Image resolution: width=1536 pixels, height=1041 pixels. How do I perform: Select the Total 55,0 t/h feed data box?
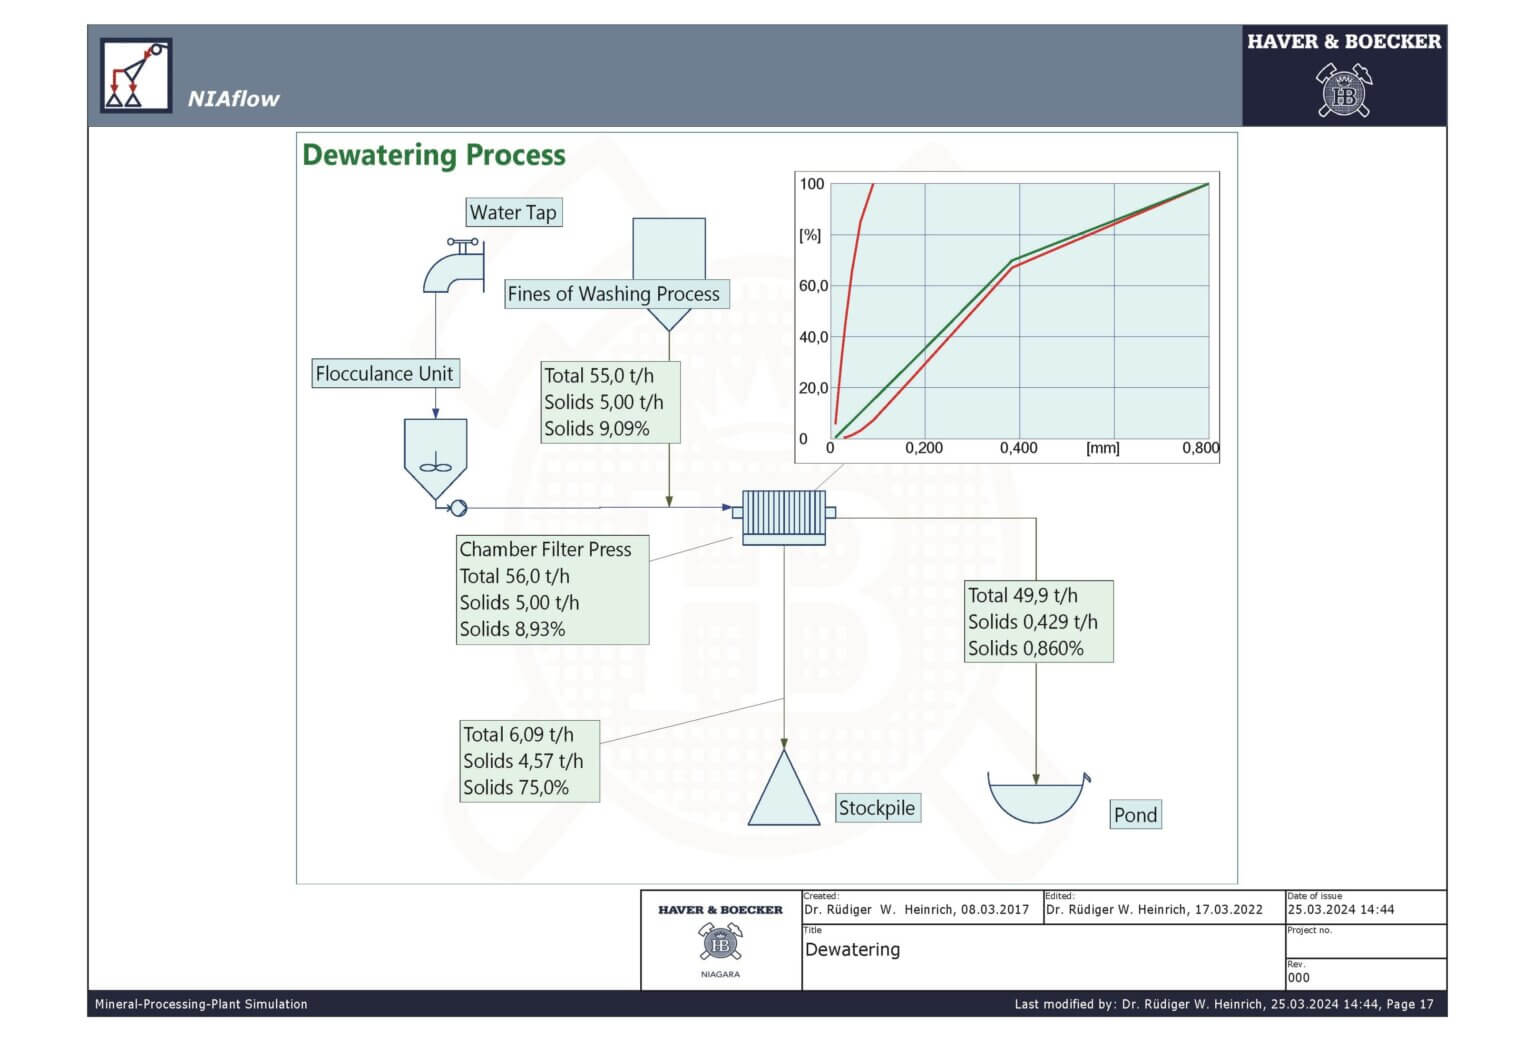pos(610,402)
